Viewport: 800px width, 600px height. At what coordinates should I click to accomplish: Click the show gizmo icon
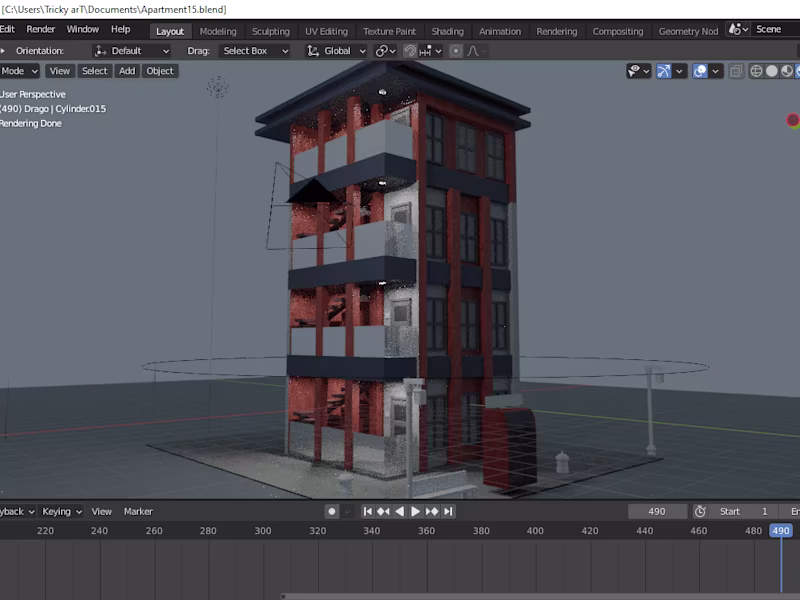coord(664,71)
